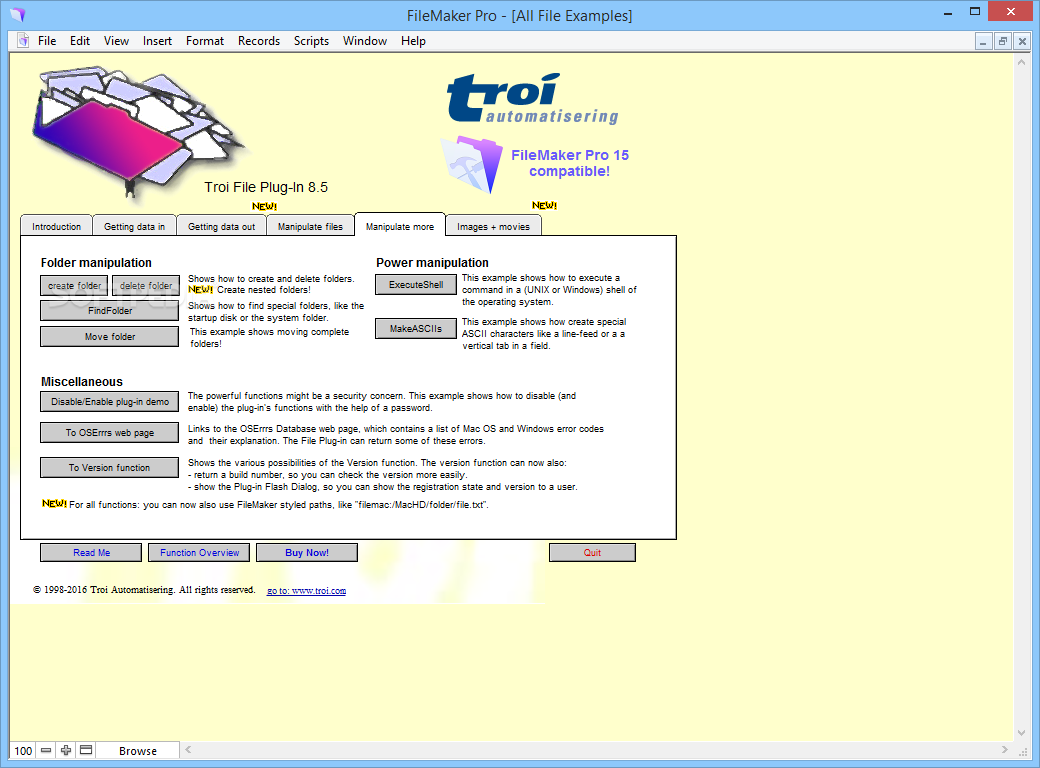1040x768 pixels.
Task: Minimize the inner document window
Action: 984,41
